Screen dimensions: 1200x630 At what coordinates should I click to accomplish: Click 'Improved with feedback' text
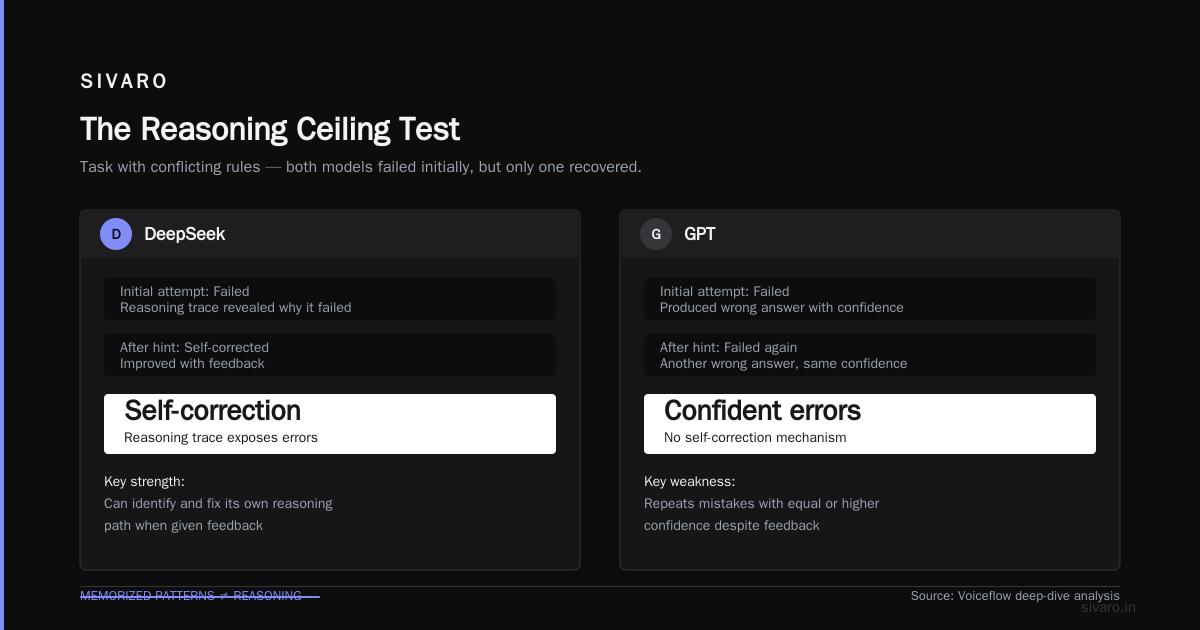[192, 364]
